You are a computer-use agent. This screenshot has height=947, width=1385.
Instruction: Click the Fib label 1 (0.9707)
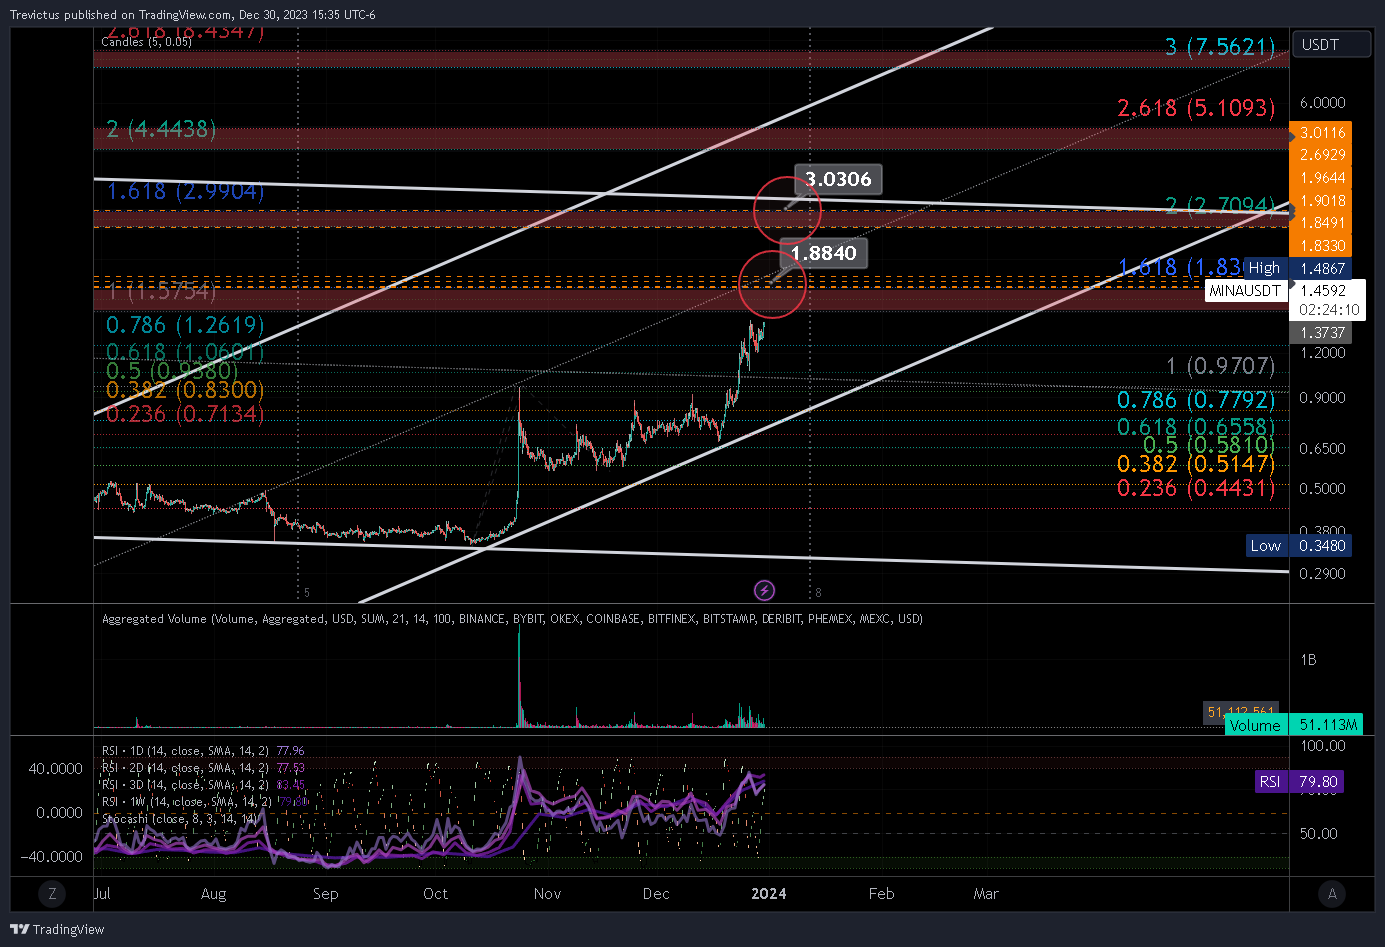[1221, 366]
